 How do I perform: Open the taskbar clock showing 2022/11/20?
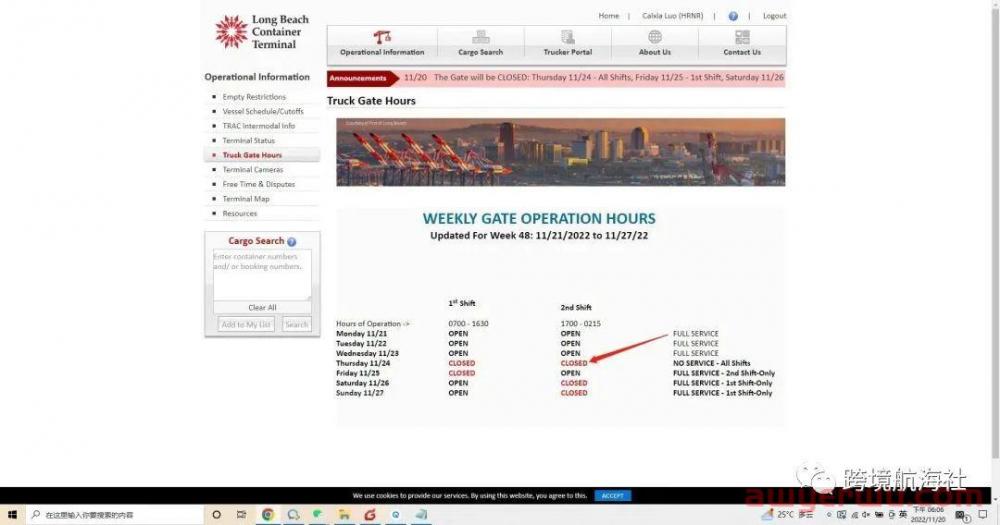click(929, 515)
